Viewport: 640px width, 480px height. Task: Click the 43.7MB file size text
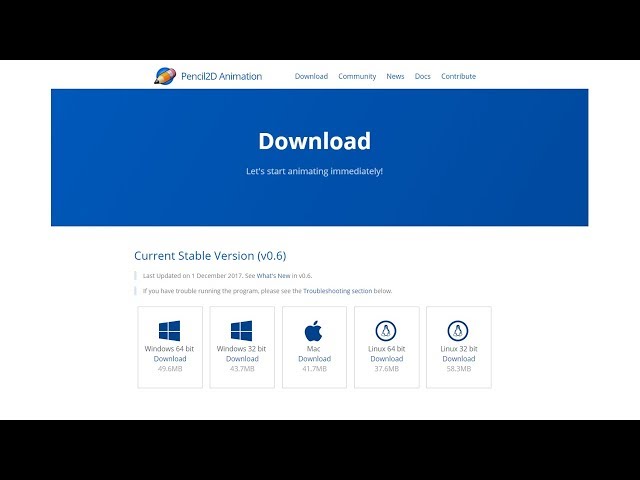242,369
